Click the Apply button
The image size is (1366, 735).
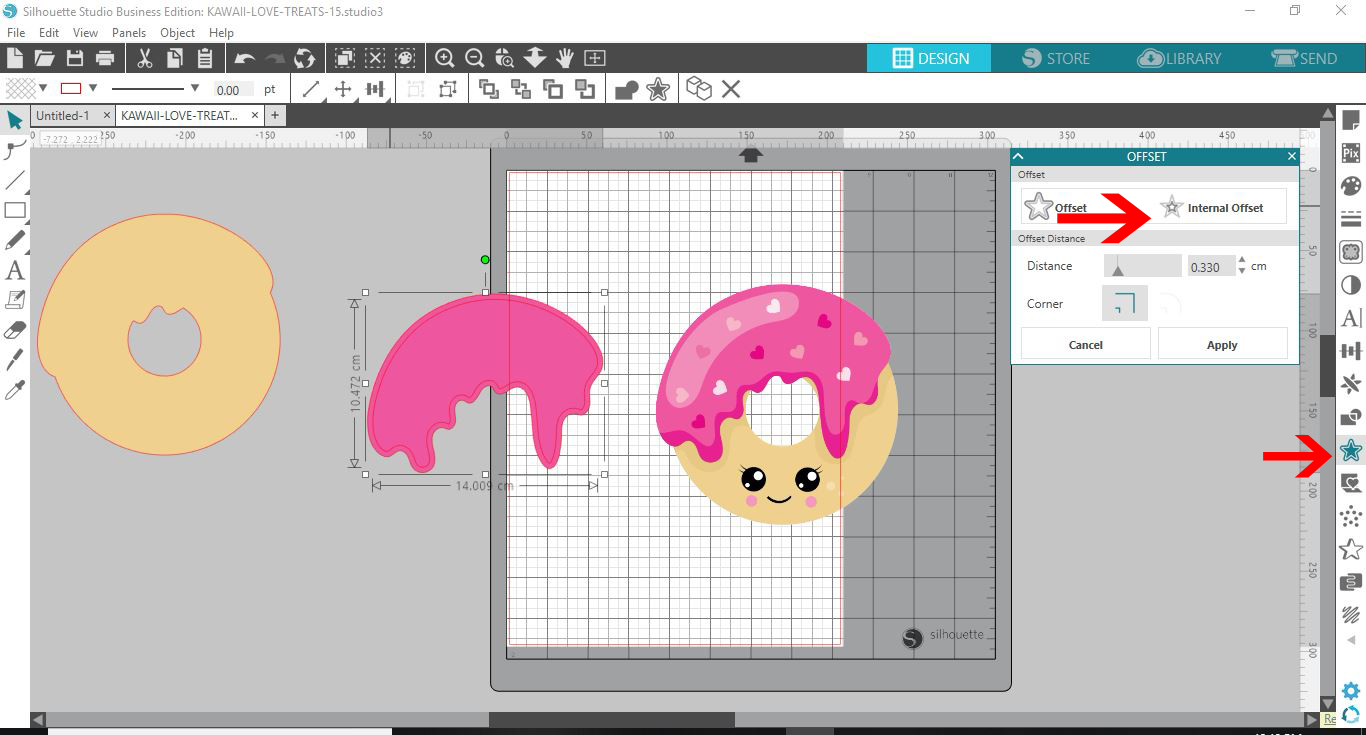click(x=1222, y=344)
